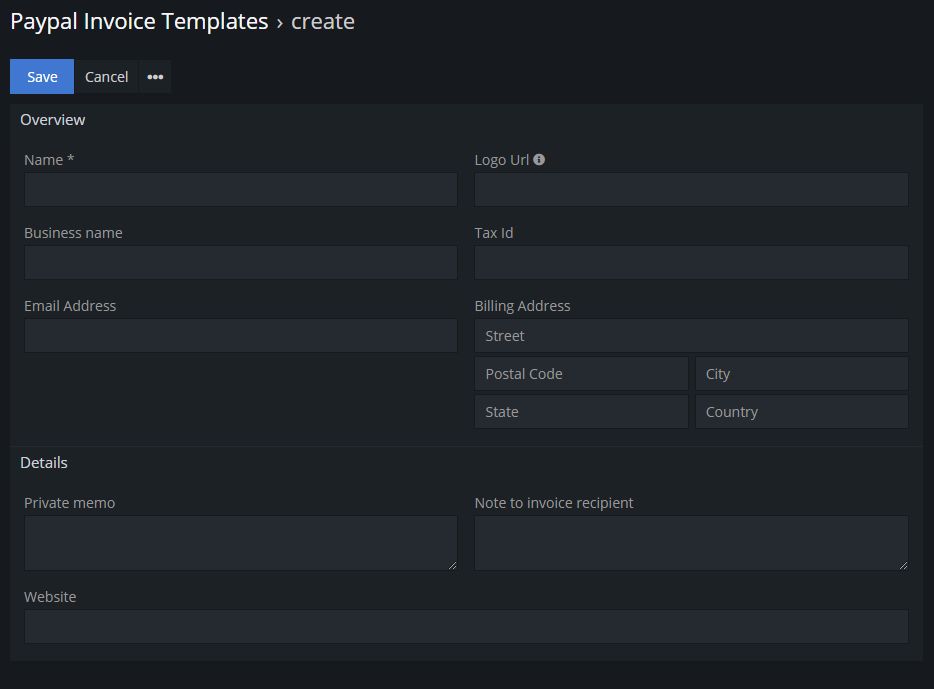Click the Save button

42,76
